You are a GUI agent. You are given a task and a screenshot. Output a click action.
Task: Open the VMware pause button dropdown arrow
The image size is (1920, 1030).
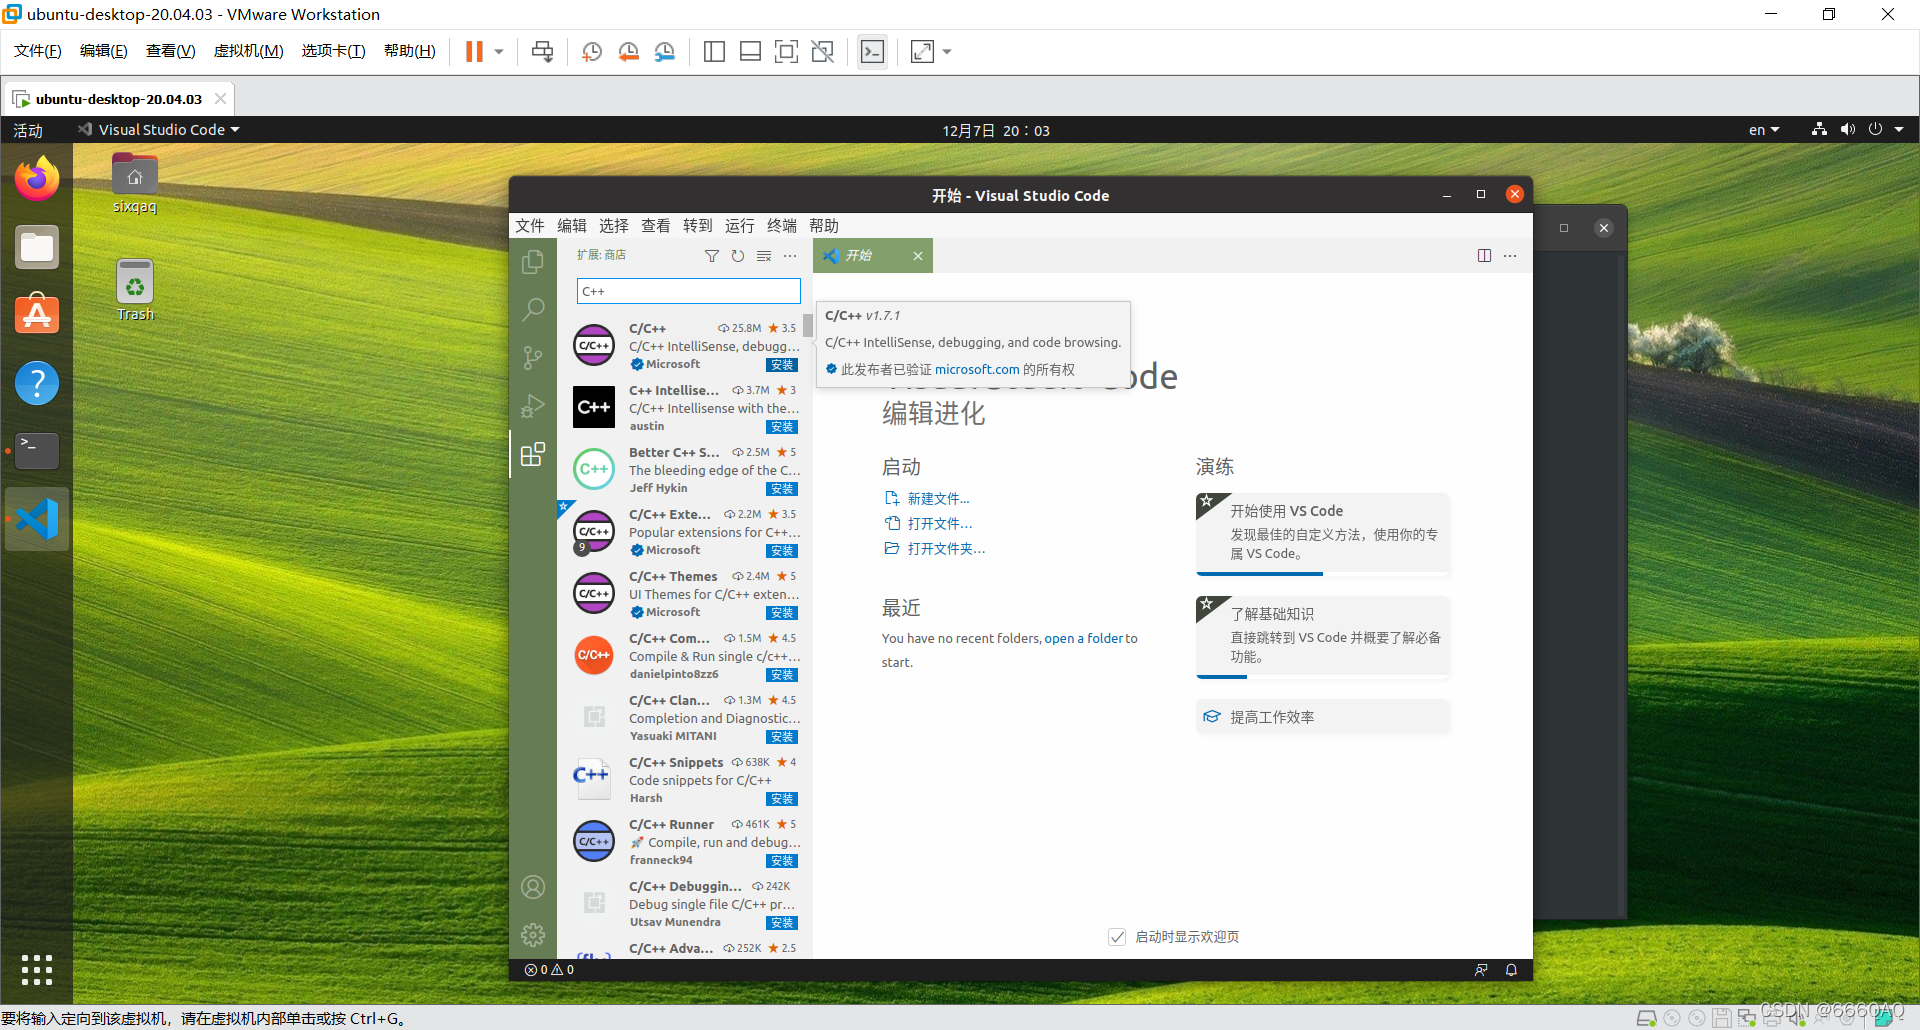[499, 52]
